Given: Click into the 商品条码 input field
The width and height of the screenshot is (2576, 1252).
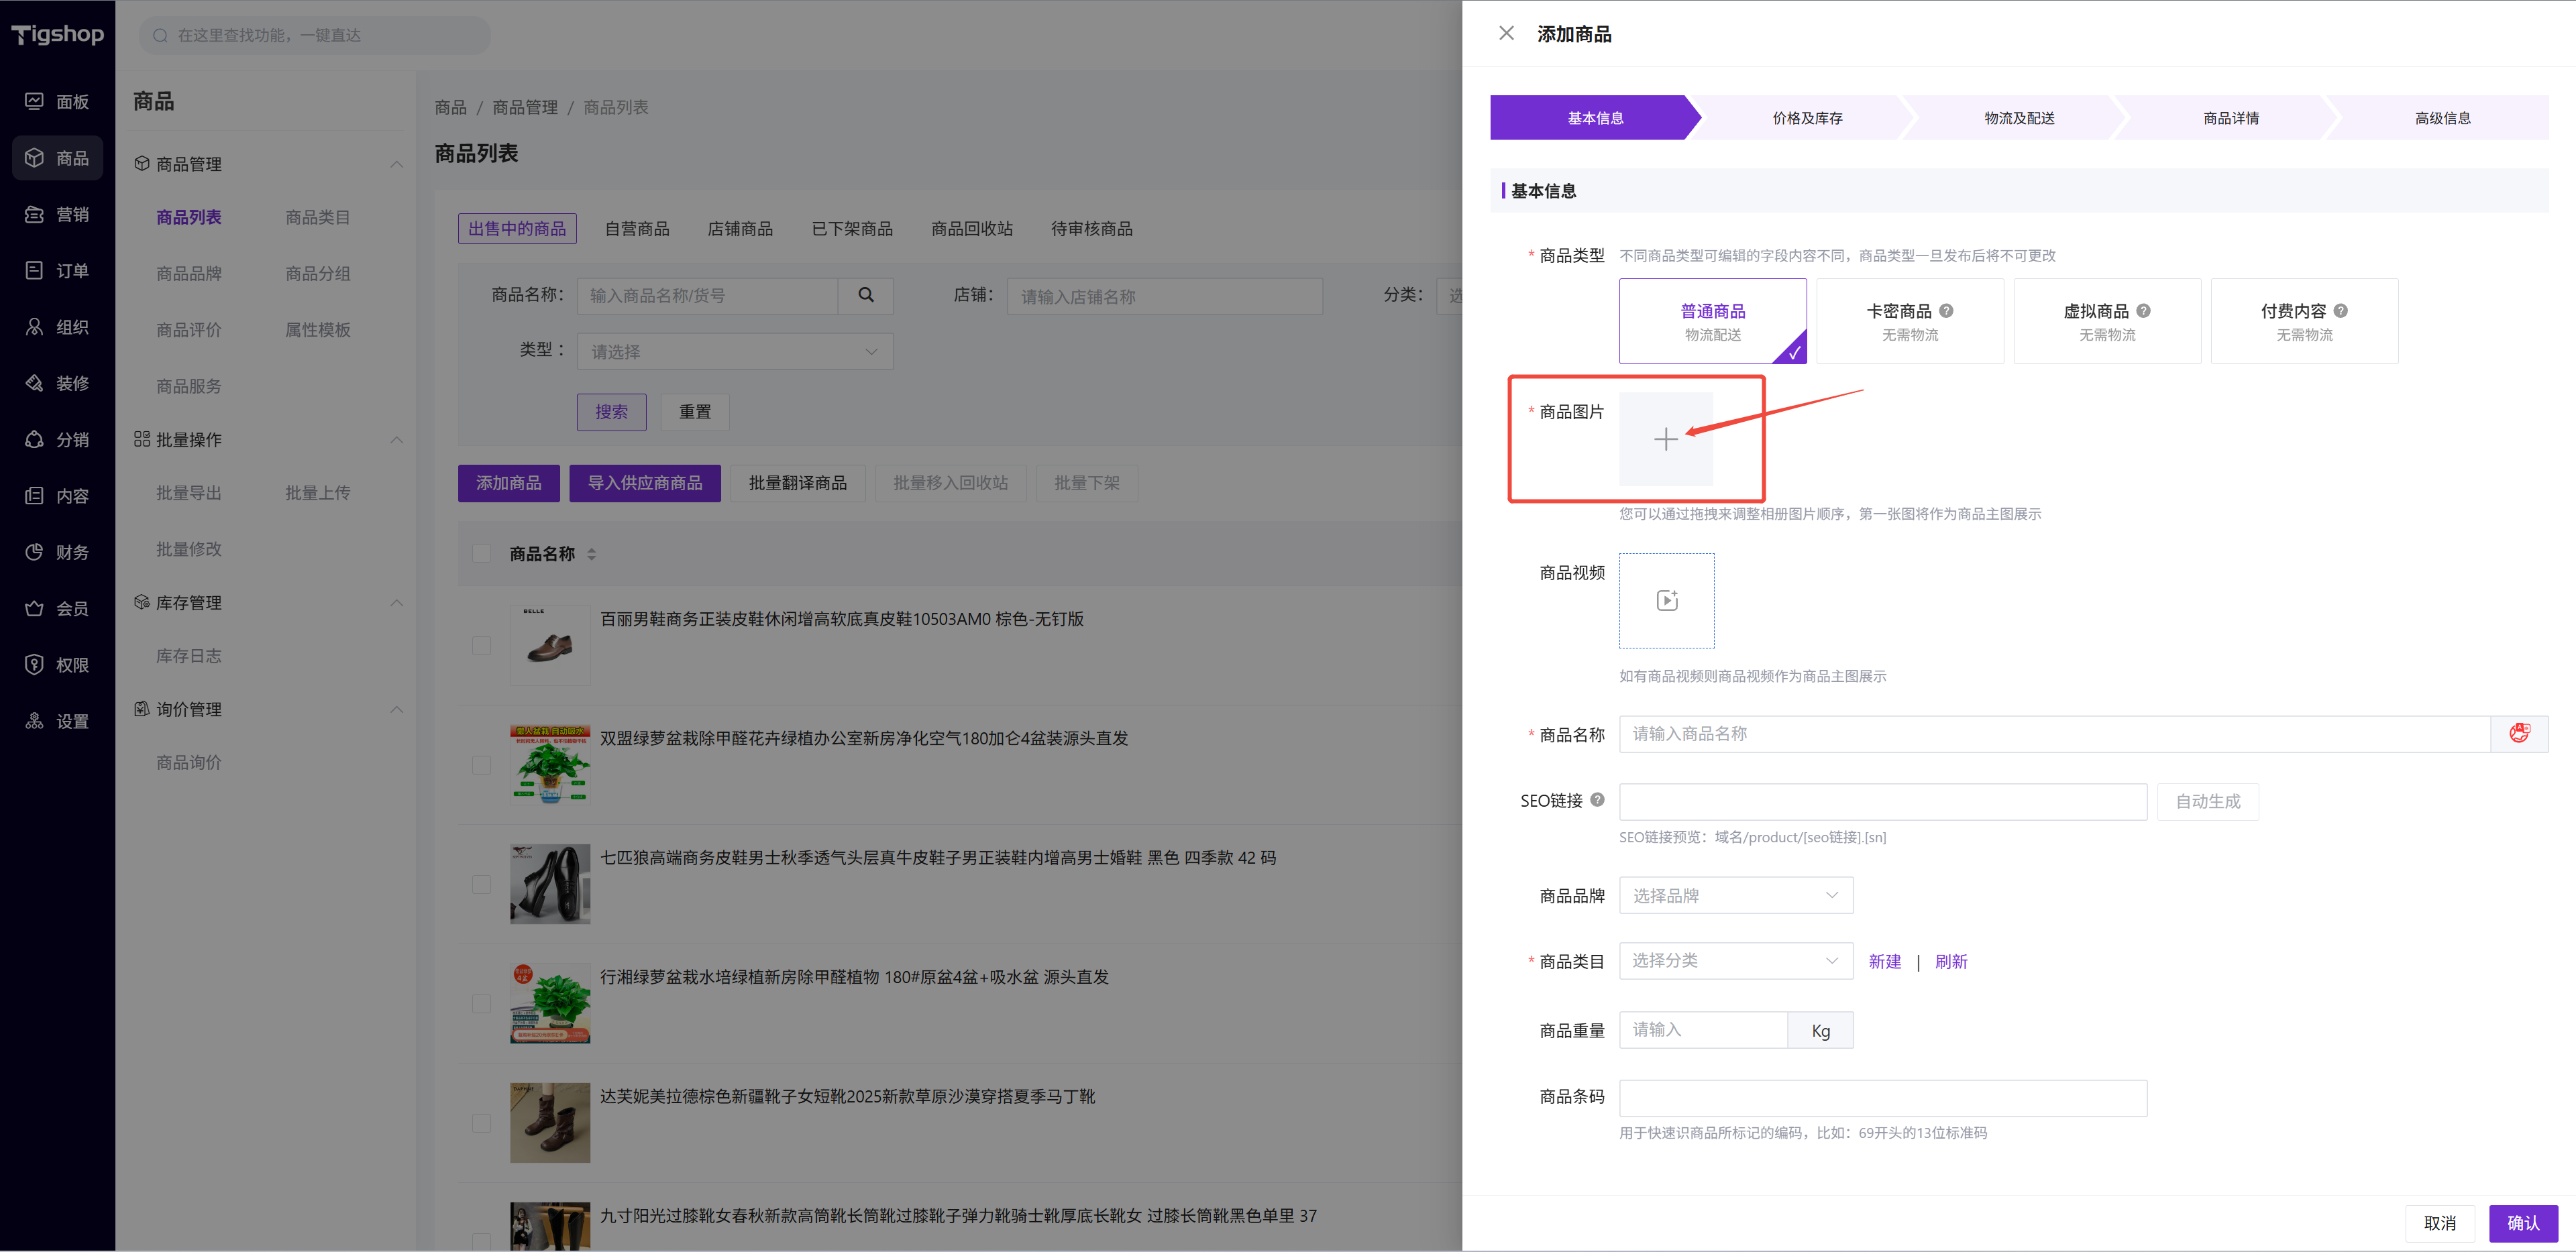Looking at the screenshot, I should [x=1882, y=1097].
